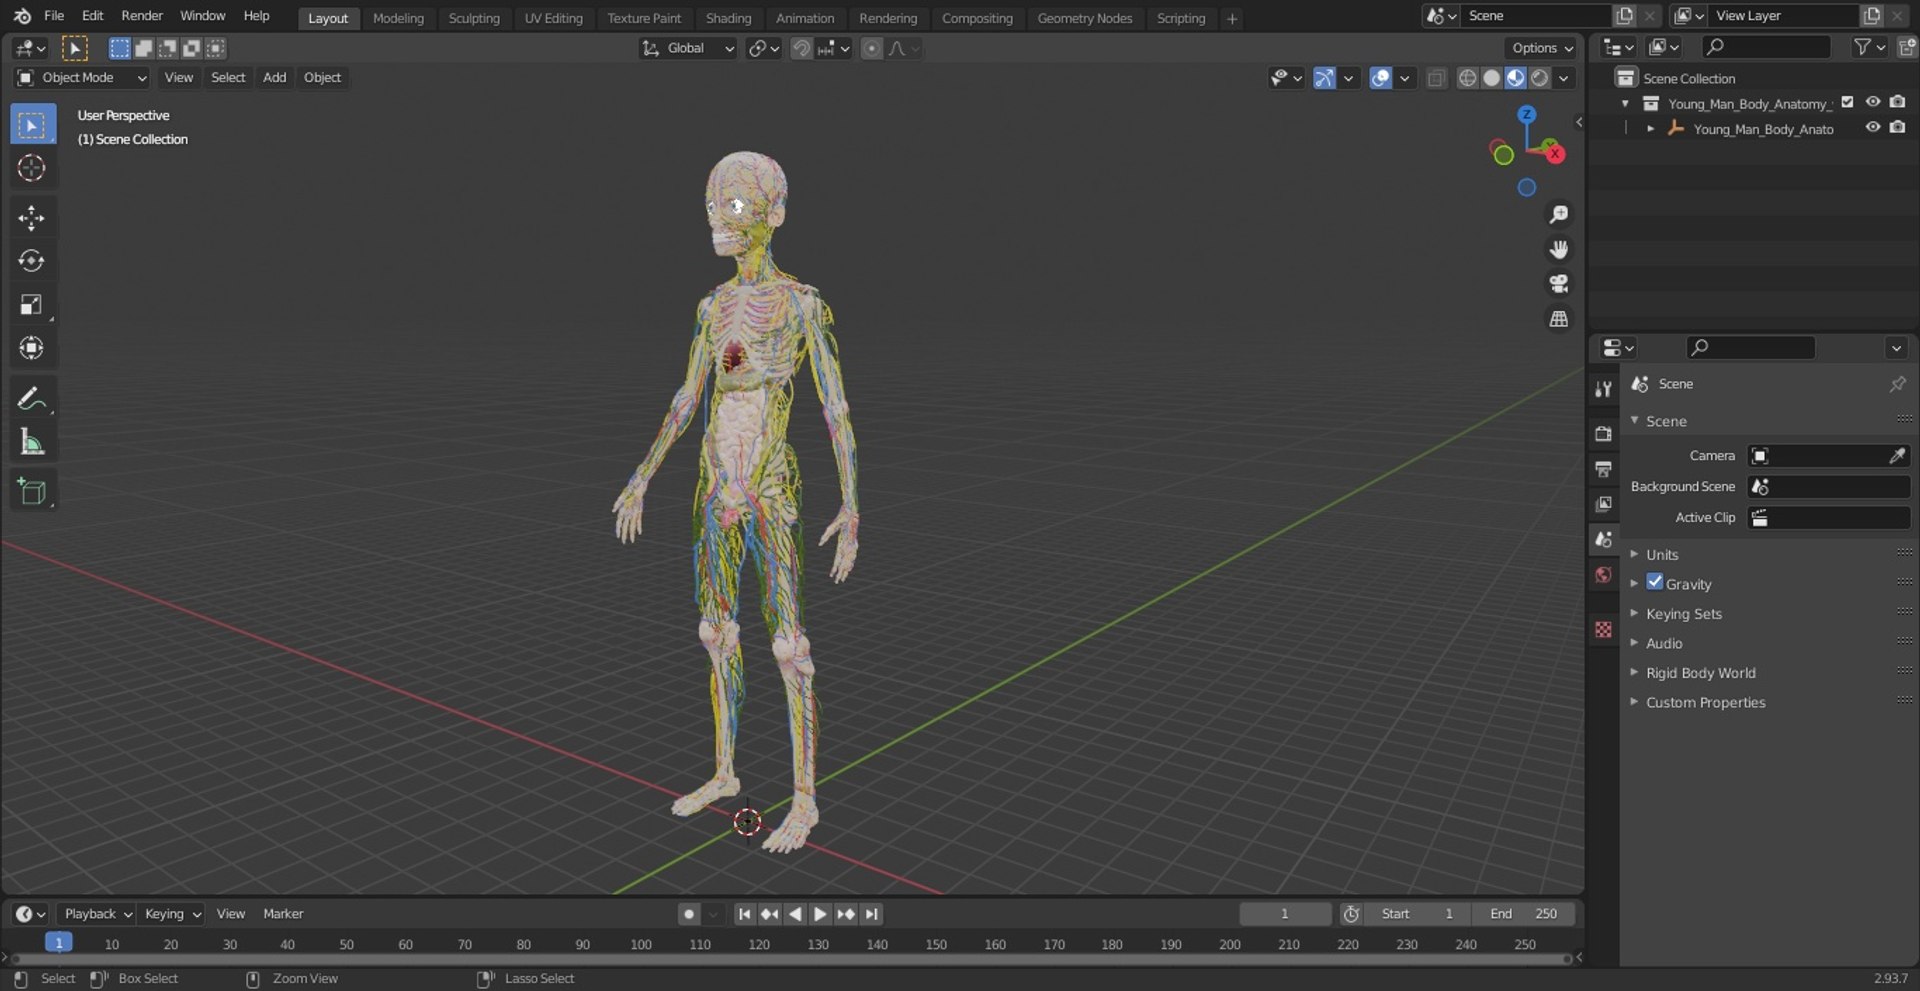
Task: Open the Add menu in viewport
Action: [x=274, y=78]
